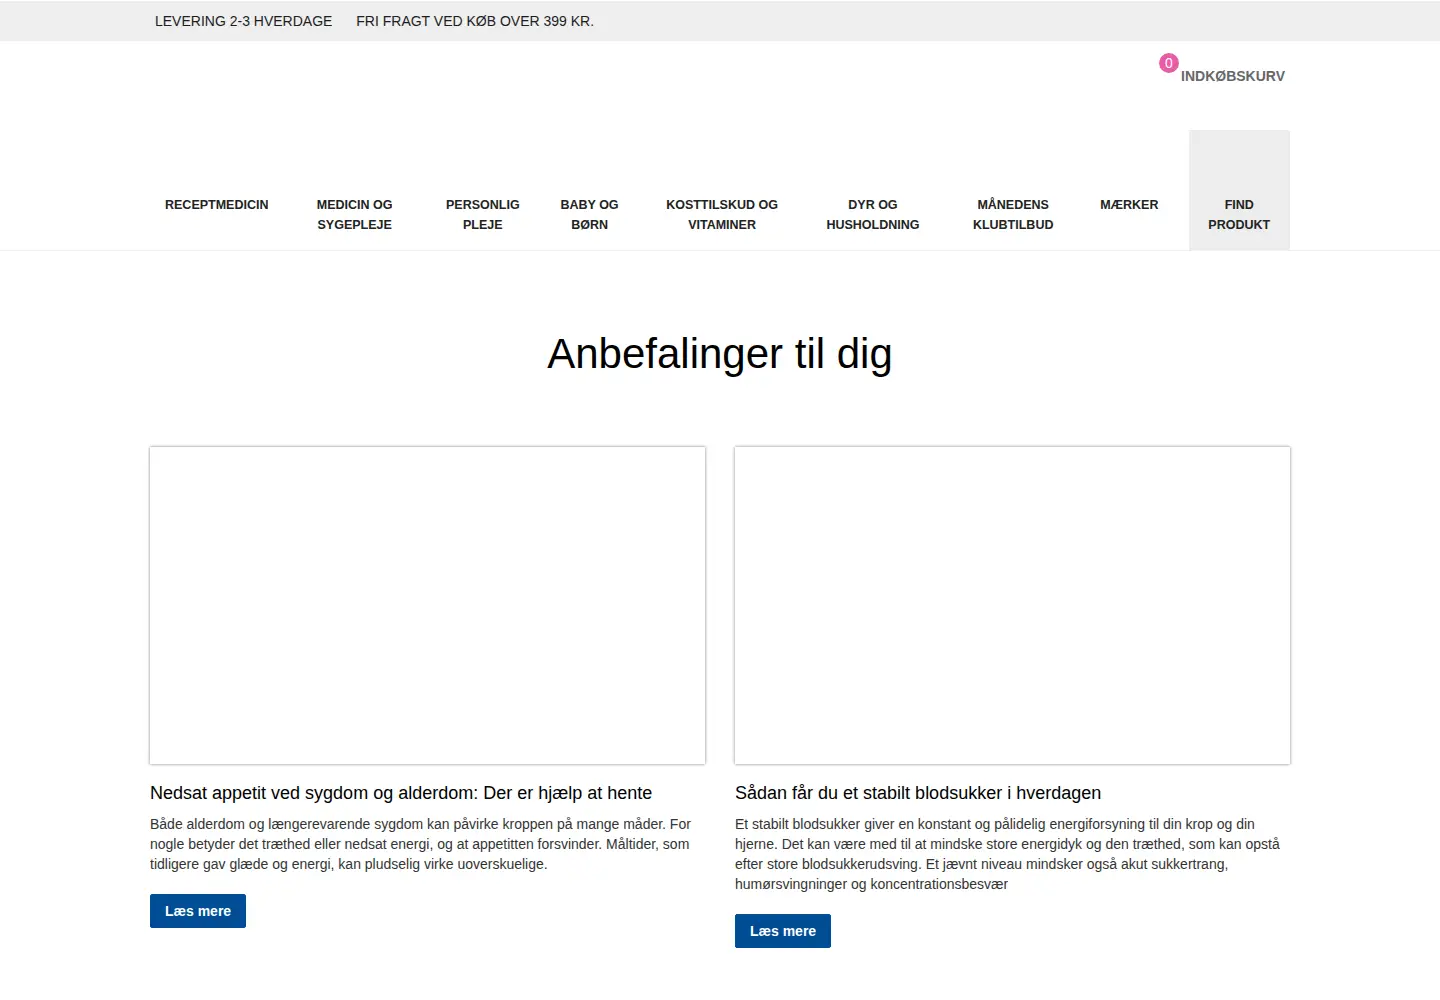Click 'LEVERING 2-3 HVERDAGE' text in top bar

point(243,21)
